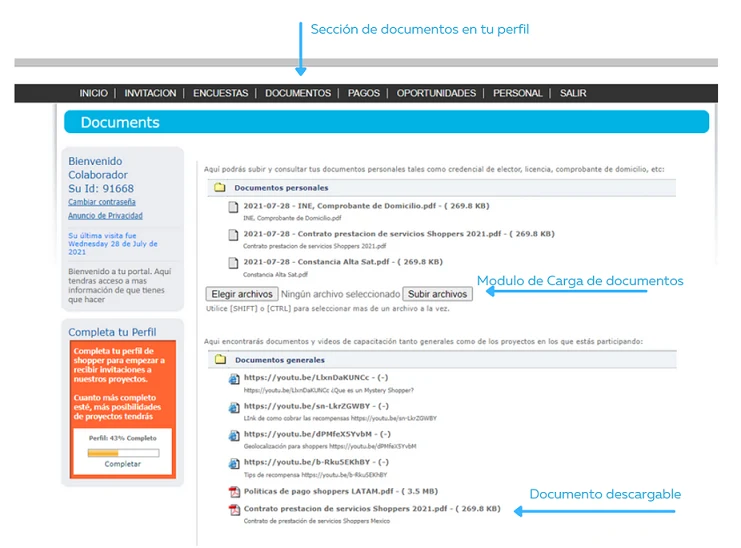This screenshot has width=741, height=548.
Task: Click PDF icon for general Contrato prestacion
Action: [234, 510]
